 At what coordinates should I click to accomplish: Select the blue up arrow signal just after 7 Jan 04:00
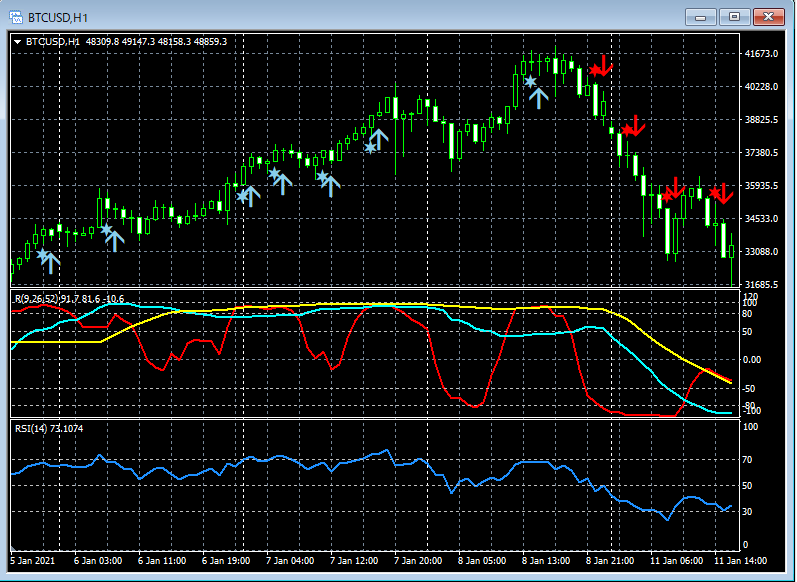tap(283, 184)
